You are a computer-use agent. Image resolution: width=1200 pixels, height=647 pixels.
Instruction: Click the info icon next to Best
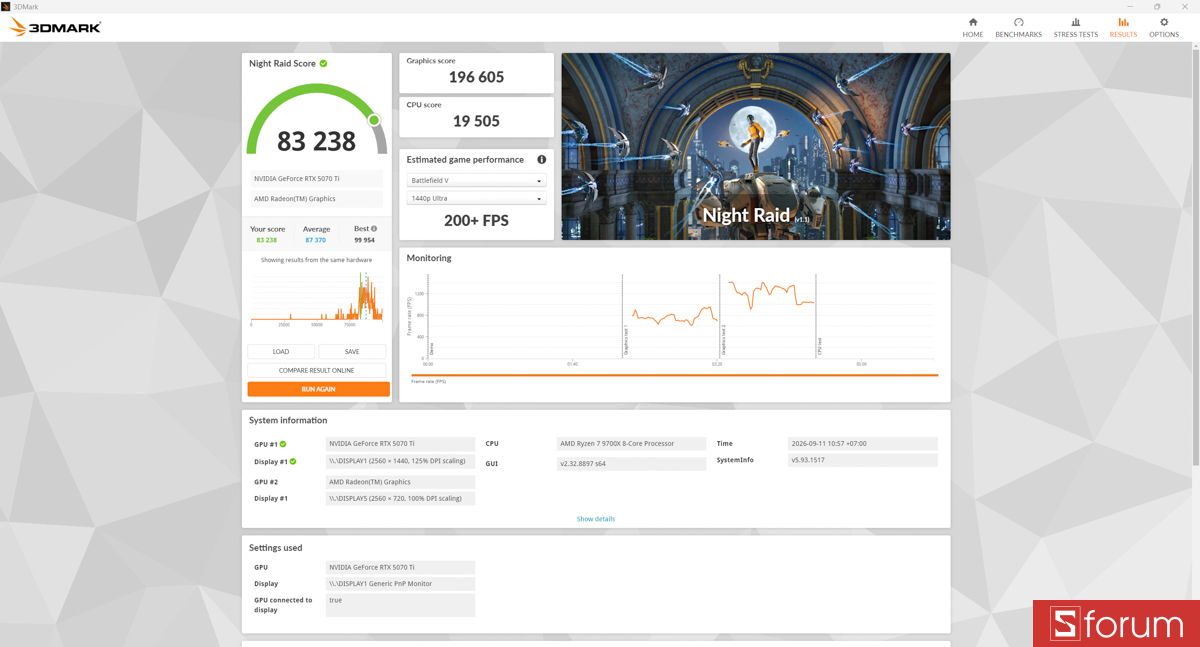(x=374, y=229)
